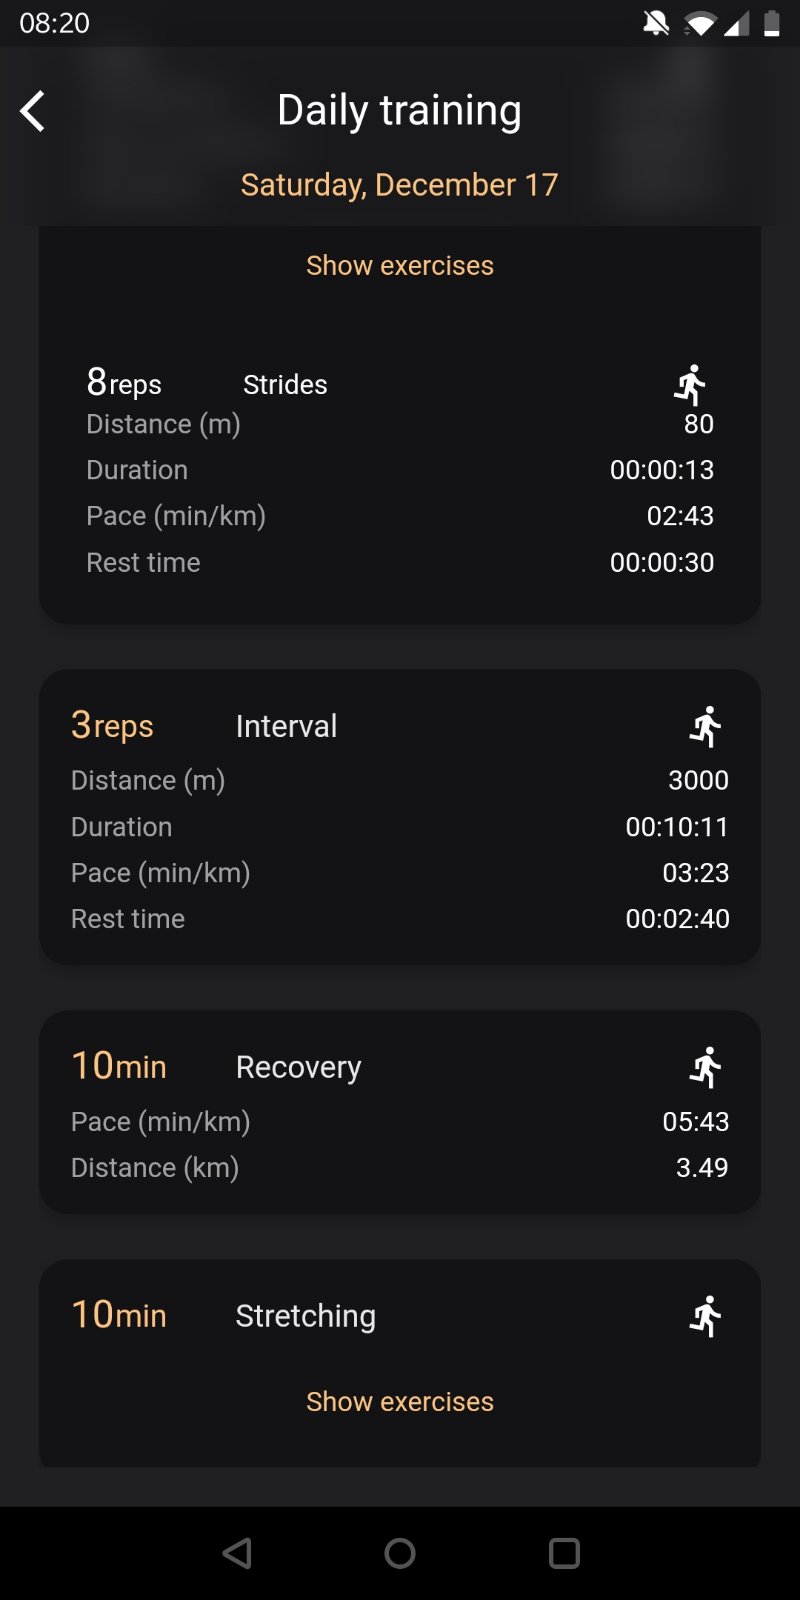Open the 10min Recovery card

pyautogui.click(x=400, y=1112)
